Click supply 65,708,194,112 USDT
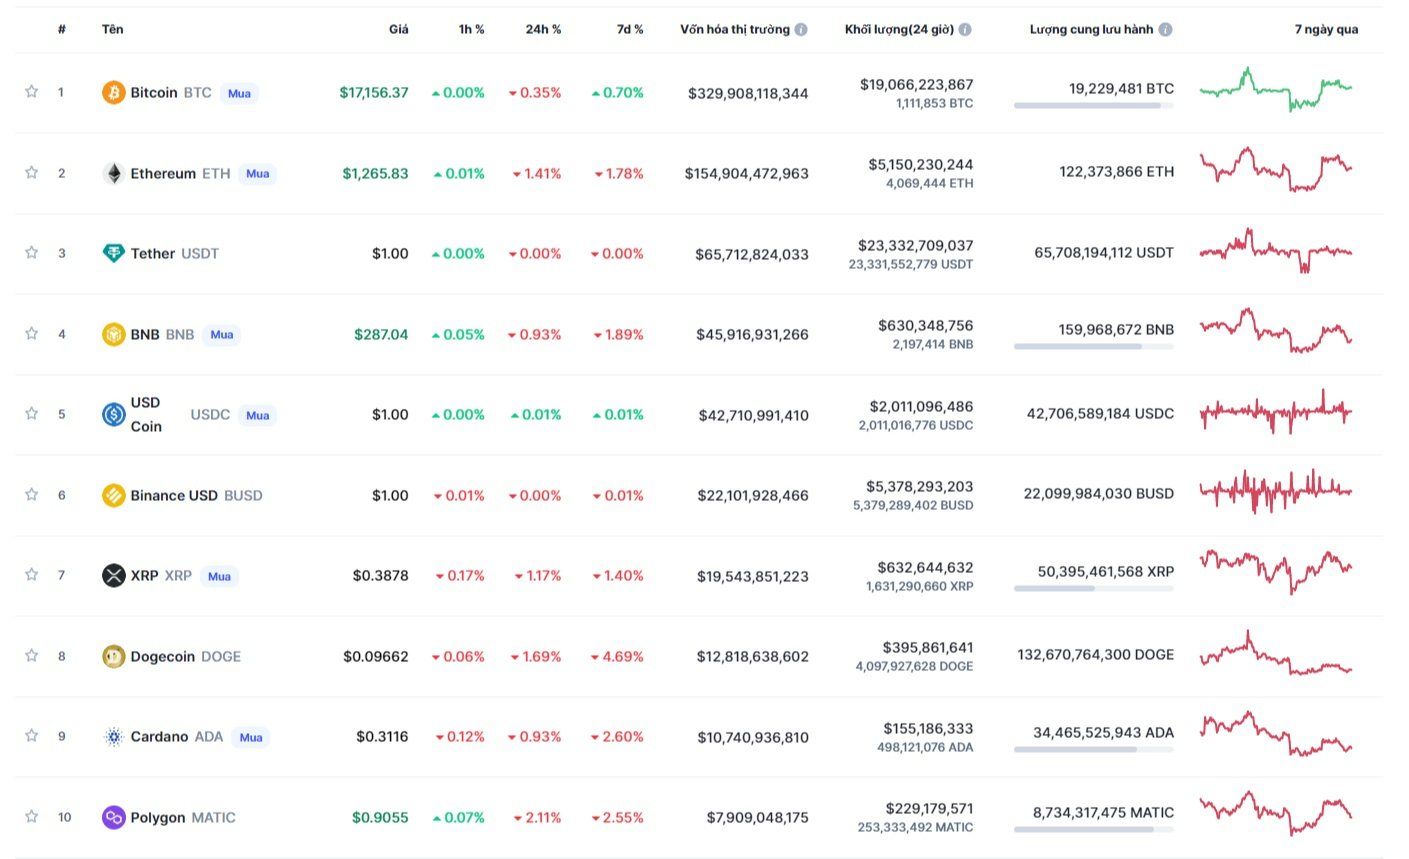This screenshot has width=1409, height=859. [x=1104, y=253]
